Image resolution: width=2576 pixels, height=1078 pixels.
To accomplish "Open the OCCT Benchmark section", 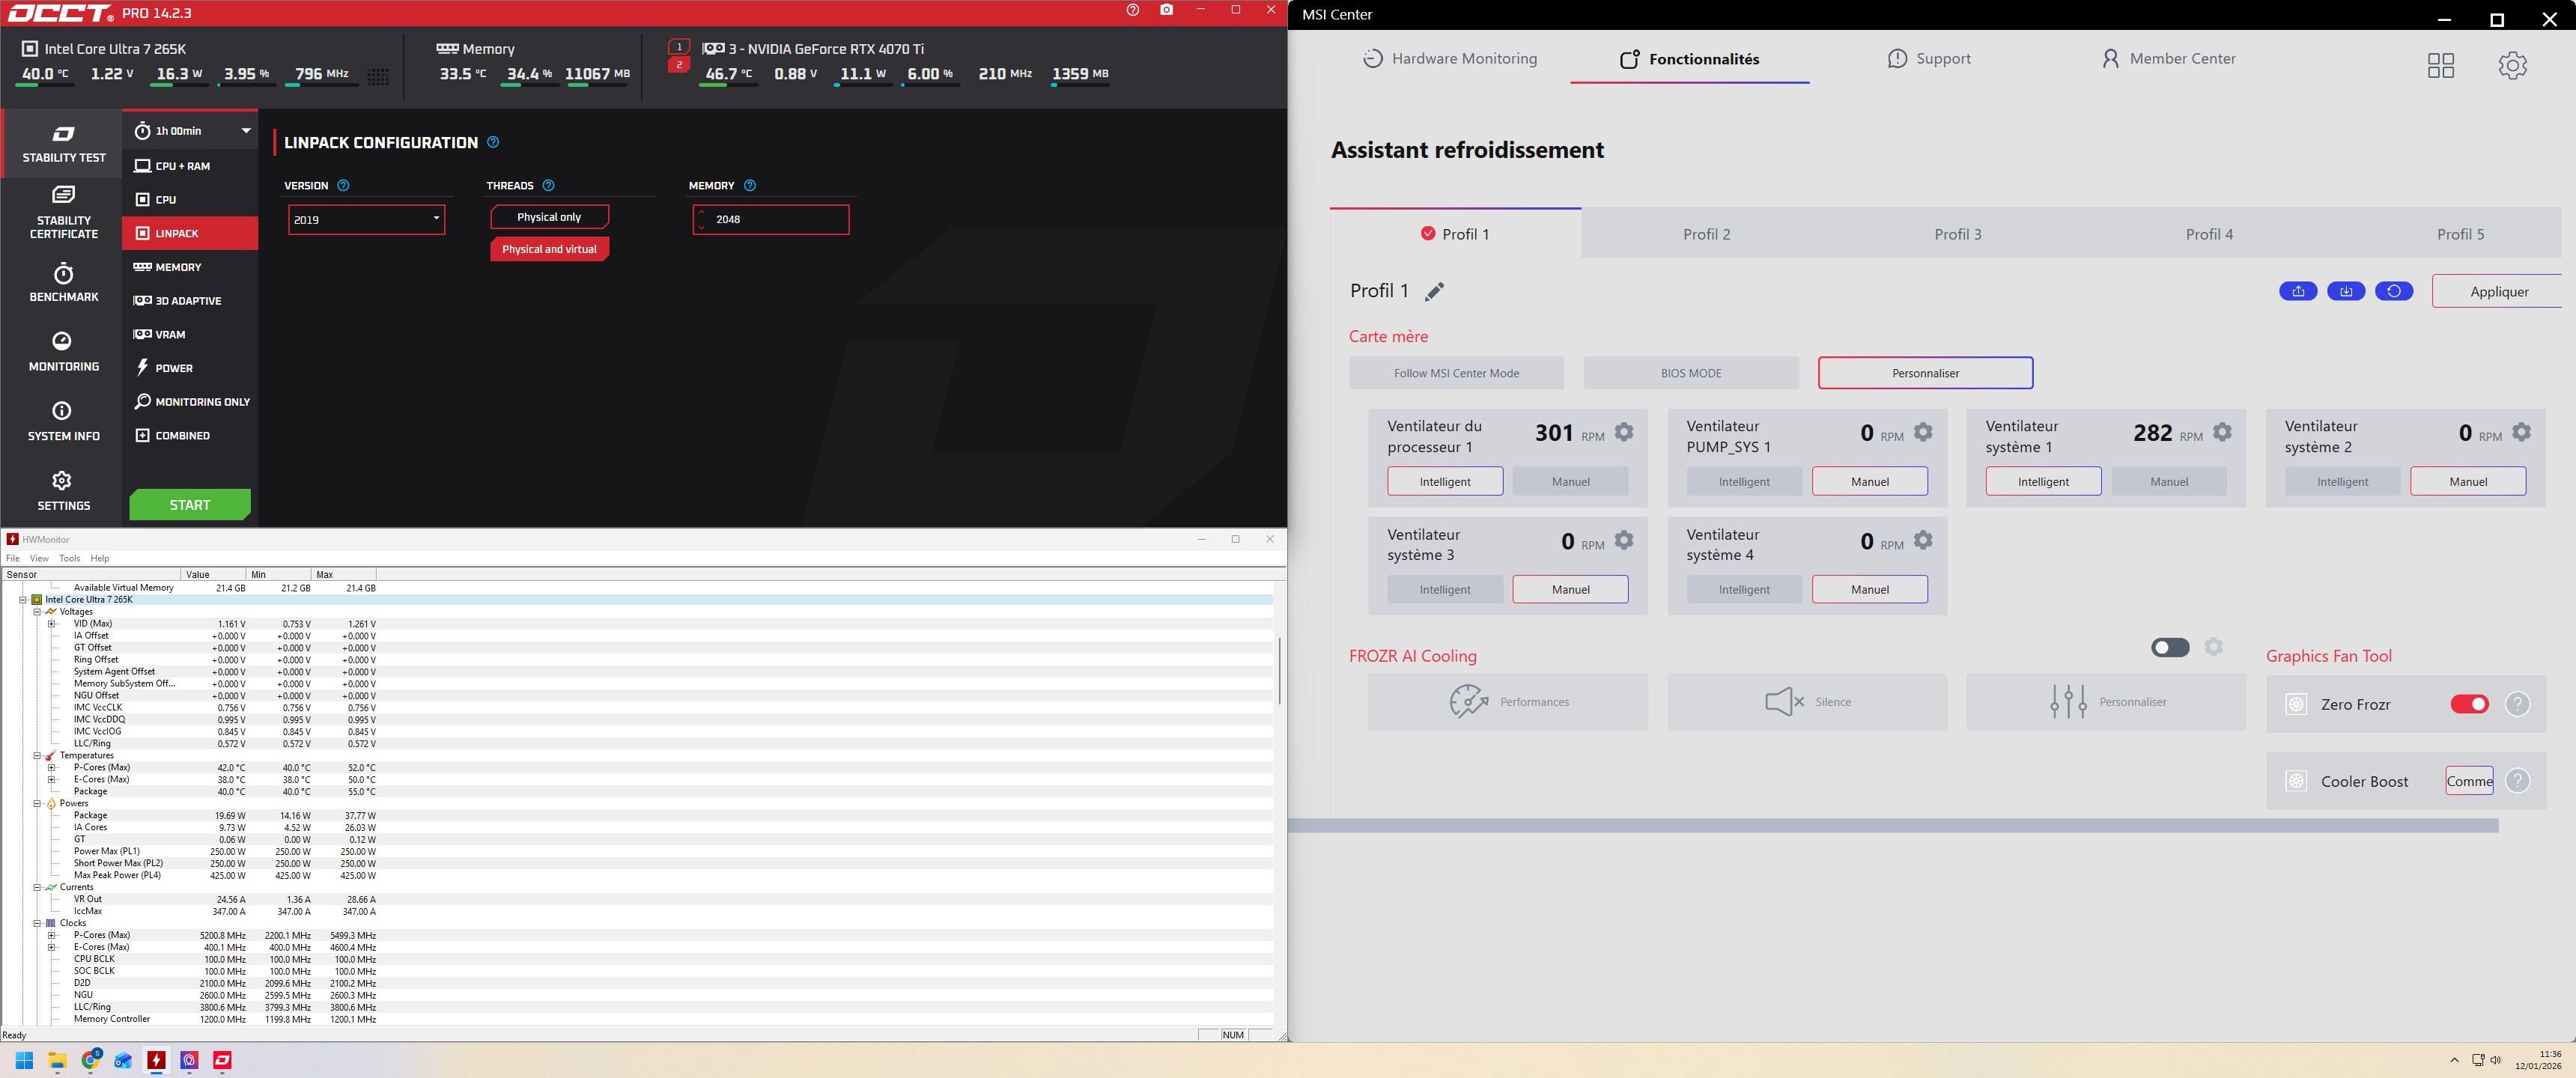I will pos(63,282).
